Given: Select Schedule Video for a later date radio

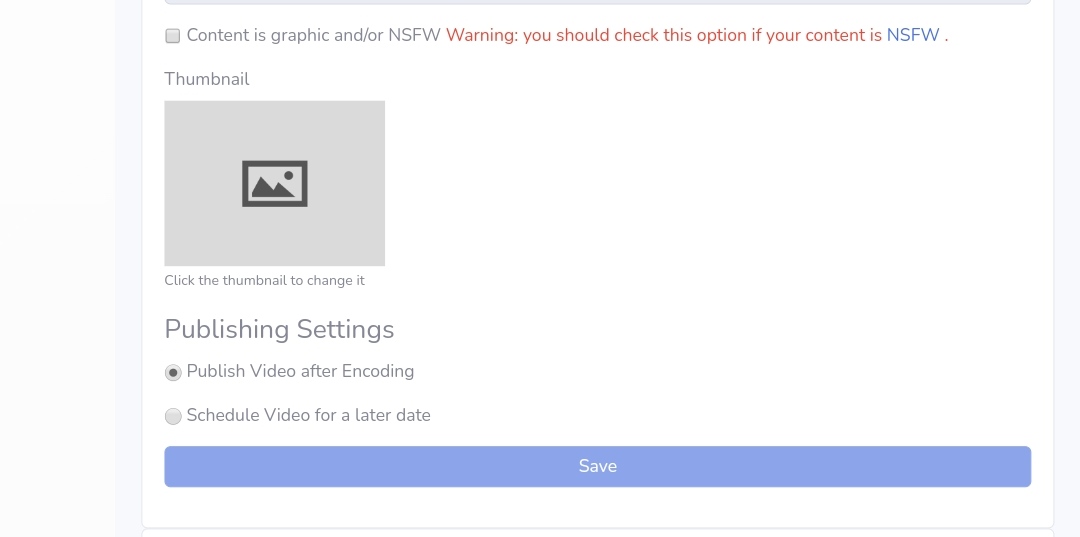Looking at the screenshot, I should coord(173,416).
